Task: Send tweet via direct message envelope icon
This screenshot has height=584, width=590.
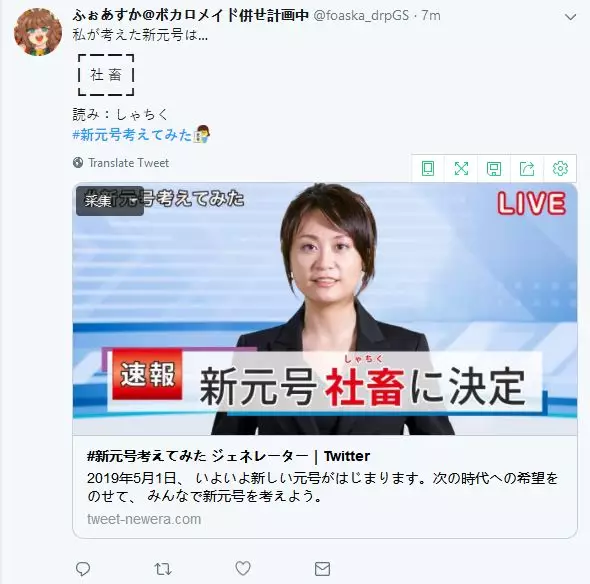Action: (x=322, y=569)
